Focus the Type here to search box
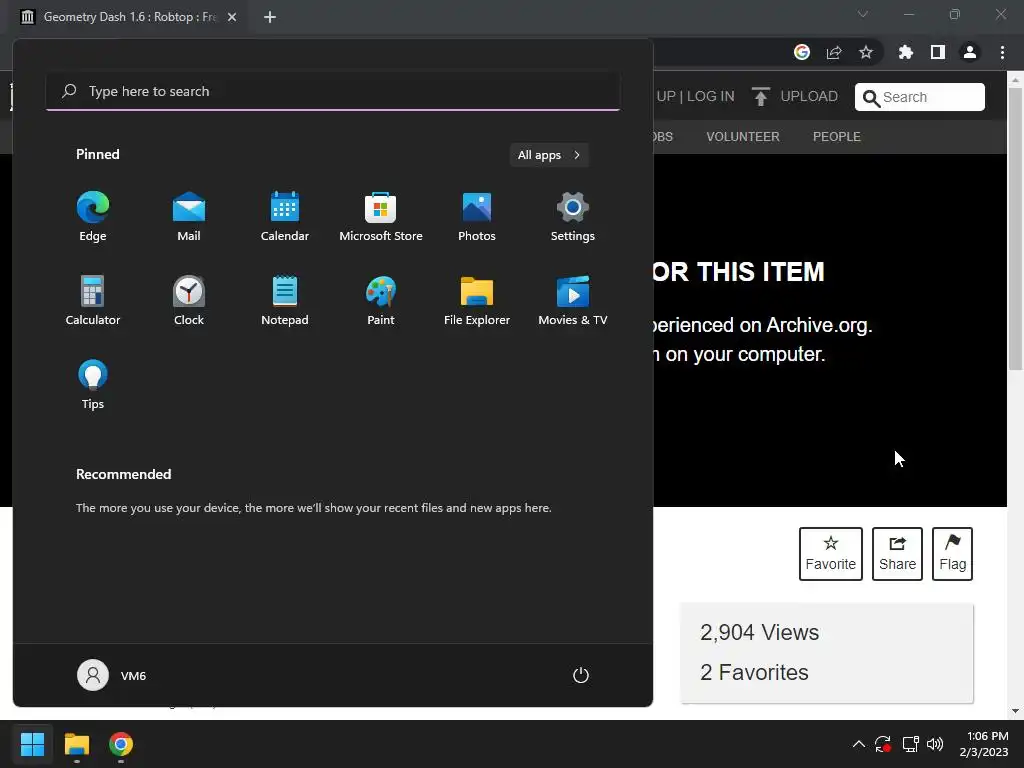1024x768 pixels. point(333,91)
